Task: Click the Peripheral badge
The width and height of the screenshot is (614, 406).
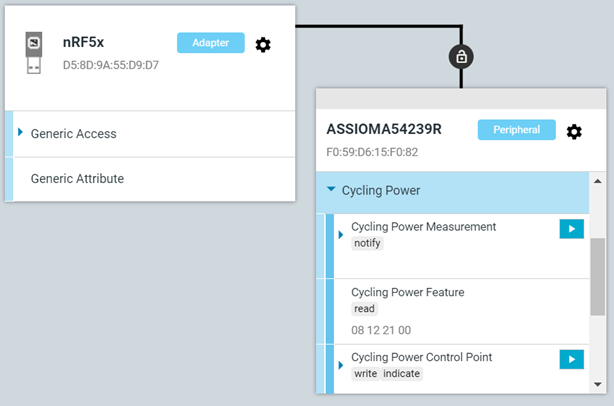Action: coord(516,130)
